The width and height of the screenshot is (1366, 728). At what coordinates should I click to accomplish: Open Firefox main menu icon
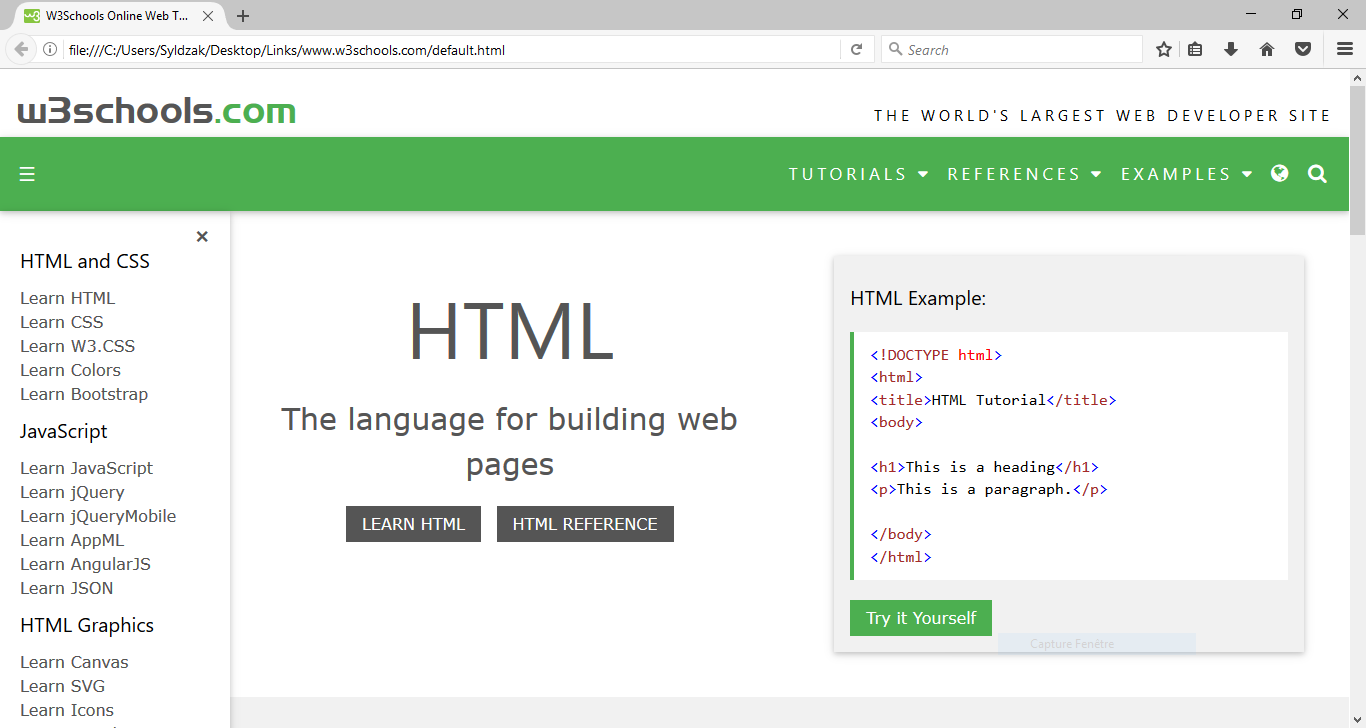1345,49
